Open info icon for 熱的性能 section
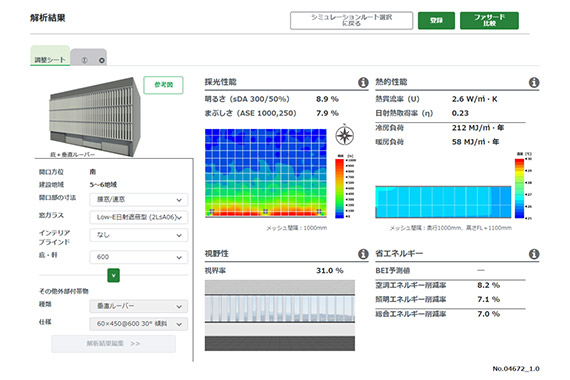Viewport: 570px width, 380px height. 534,83
